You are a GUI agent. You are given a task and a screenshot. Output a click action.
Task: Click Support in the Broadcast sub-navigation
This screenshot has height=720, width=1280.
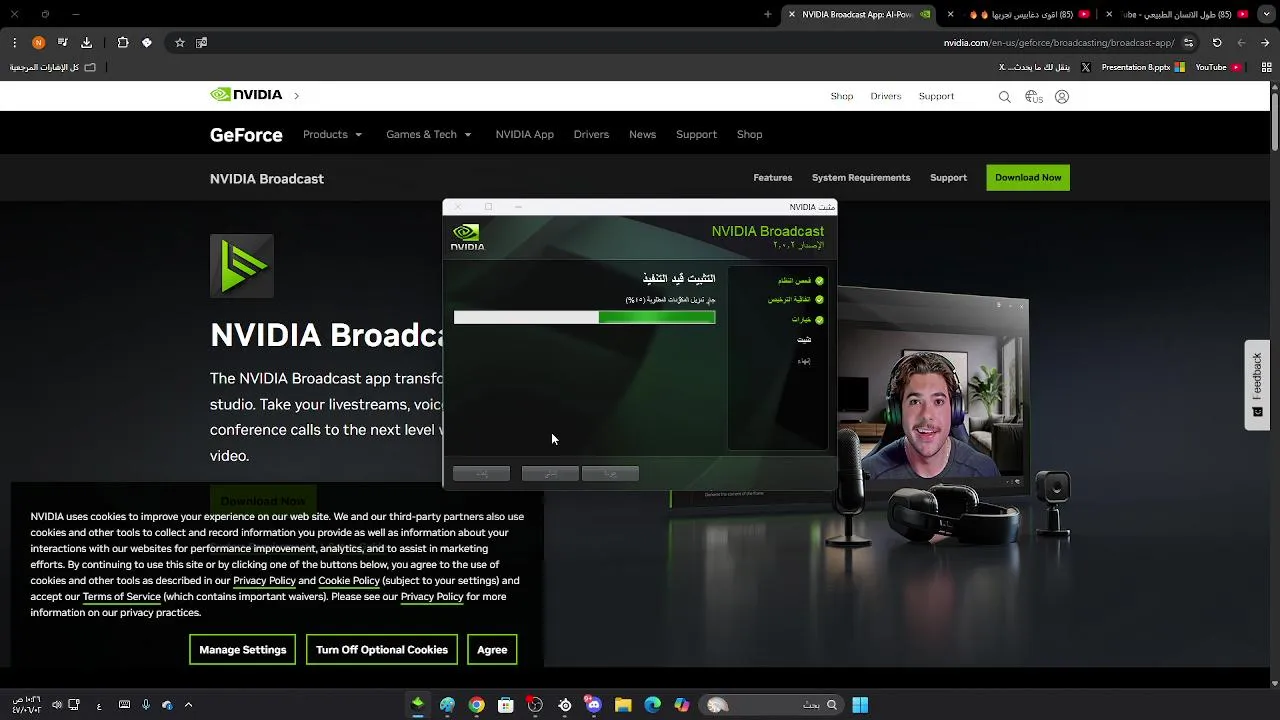coord(948,178)
